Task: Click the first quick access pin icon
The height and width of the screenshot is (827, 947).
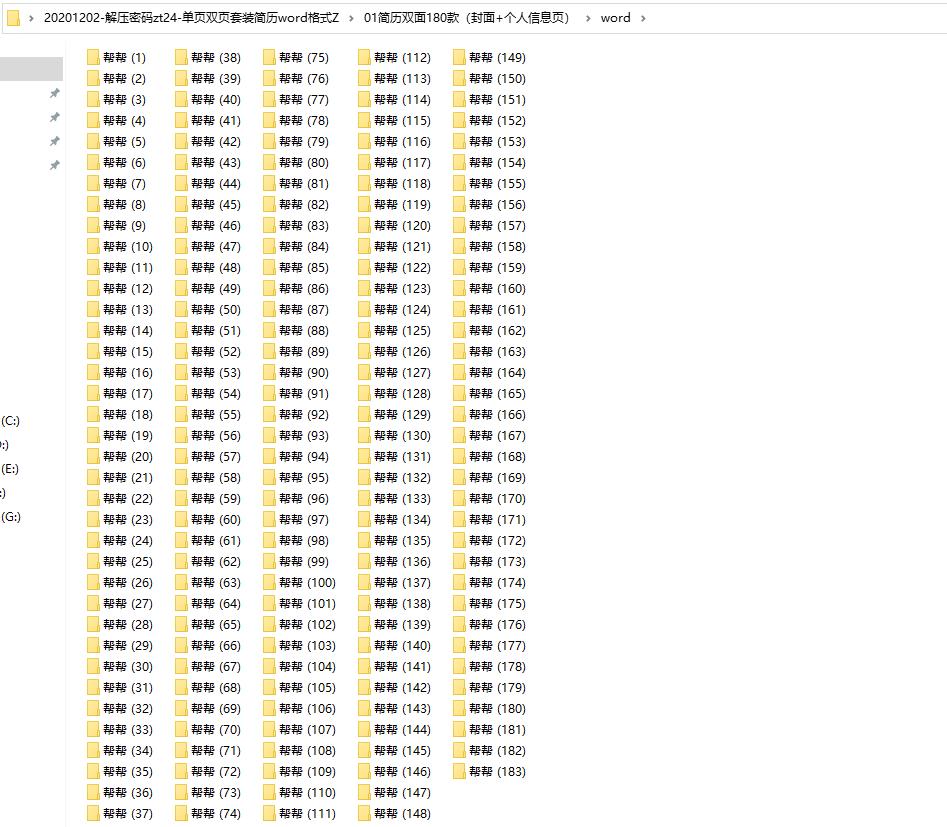Action: coord(54,93)
